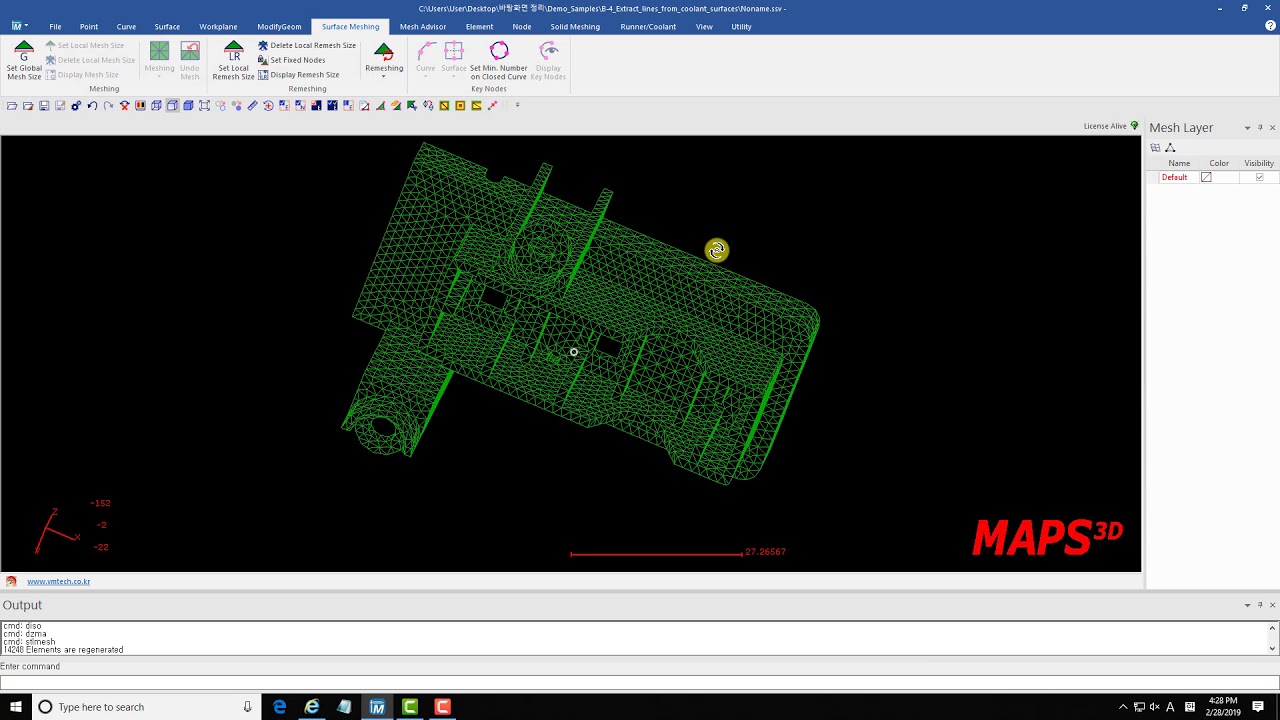This screenshot has width=1280, height=720.
Task: Click the fit-to-window frame icon
Action: pos(204,106)
